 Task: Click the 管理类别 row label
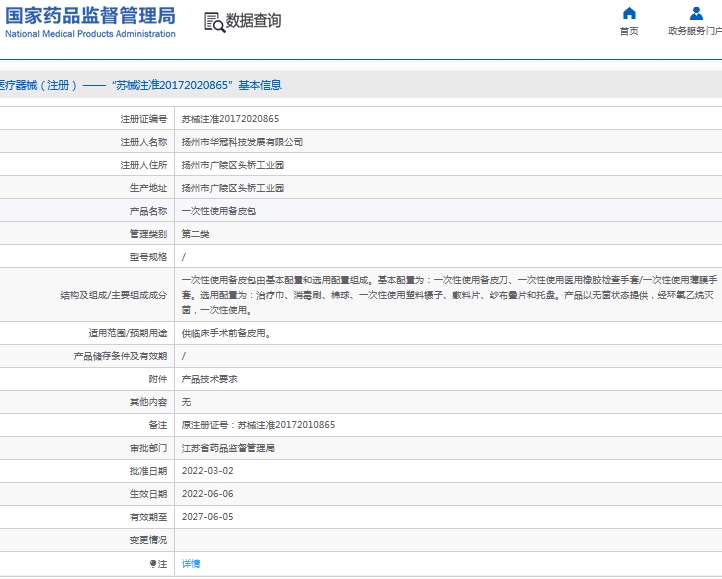(x=148, y=234)
